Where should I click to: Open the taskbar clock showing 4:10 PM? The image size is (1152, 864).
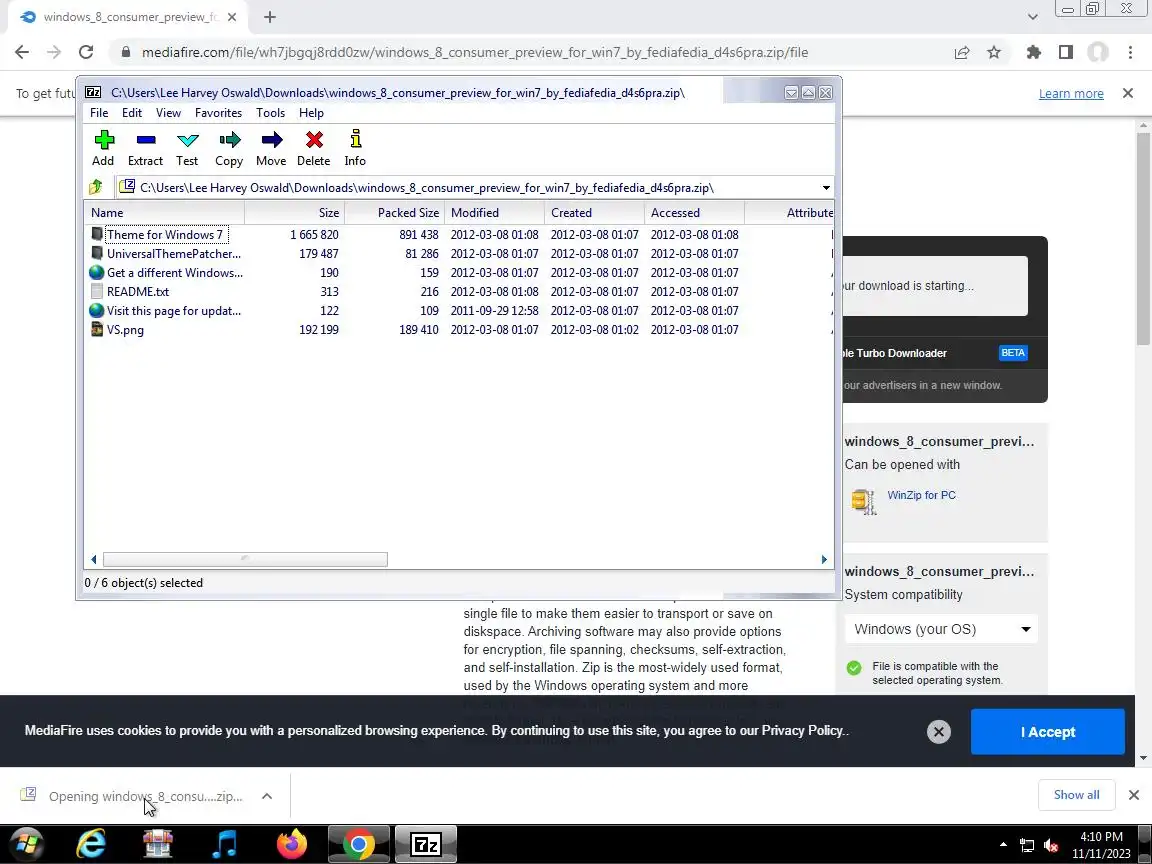[x=1101, y=845]
